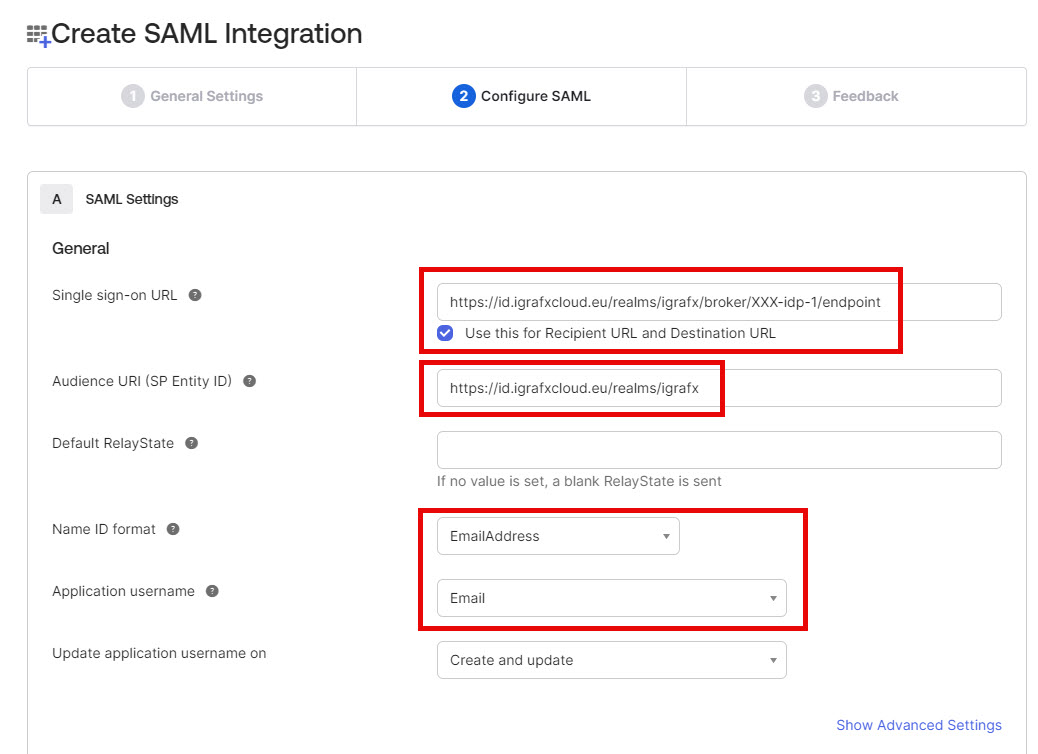Screen dimensions: 1038x754
Task: Click Show Advanced Settings link
Action: 918,725
